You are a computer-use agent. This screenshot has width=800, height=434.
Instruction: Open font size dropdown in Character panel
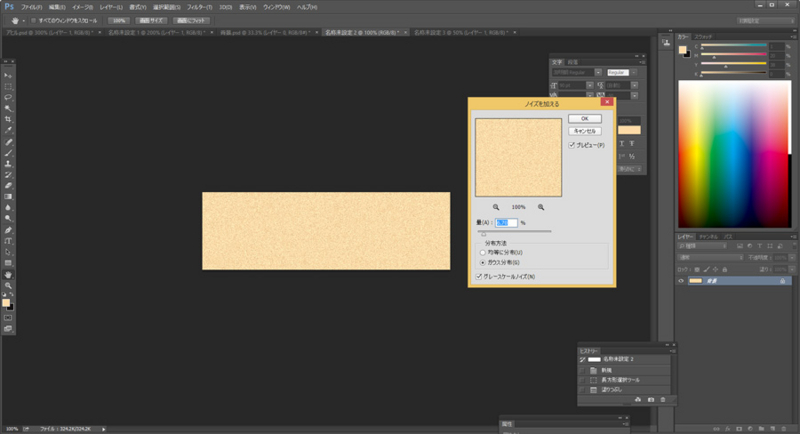pos(590,85)
